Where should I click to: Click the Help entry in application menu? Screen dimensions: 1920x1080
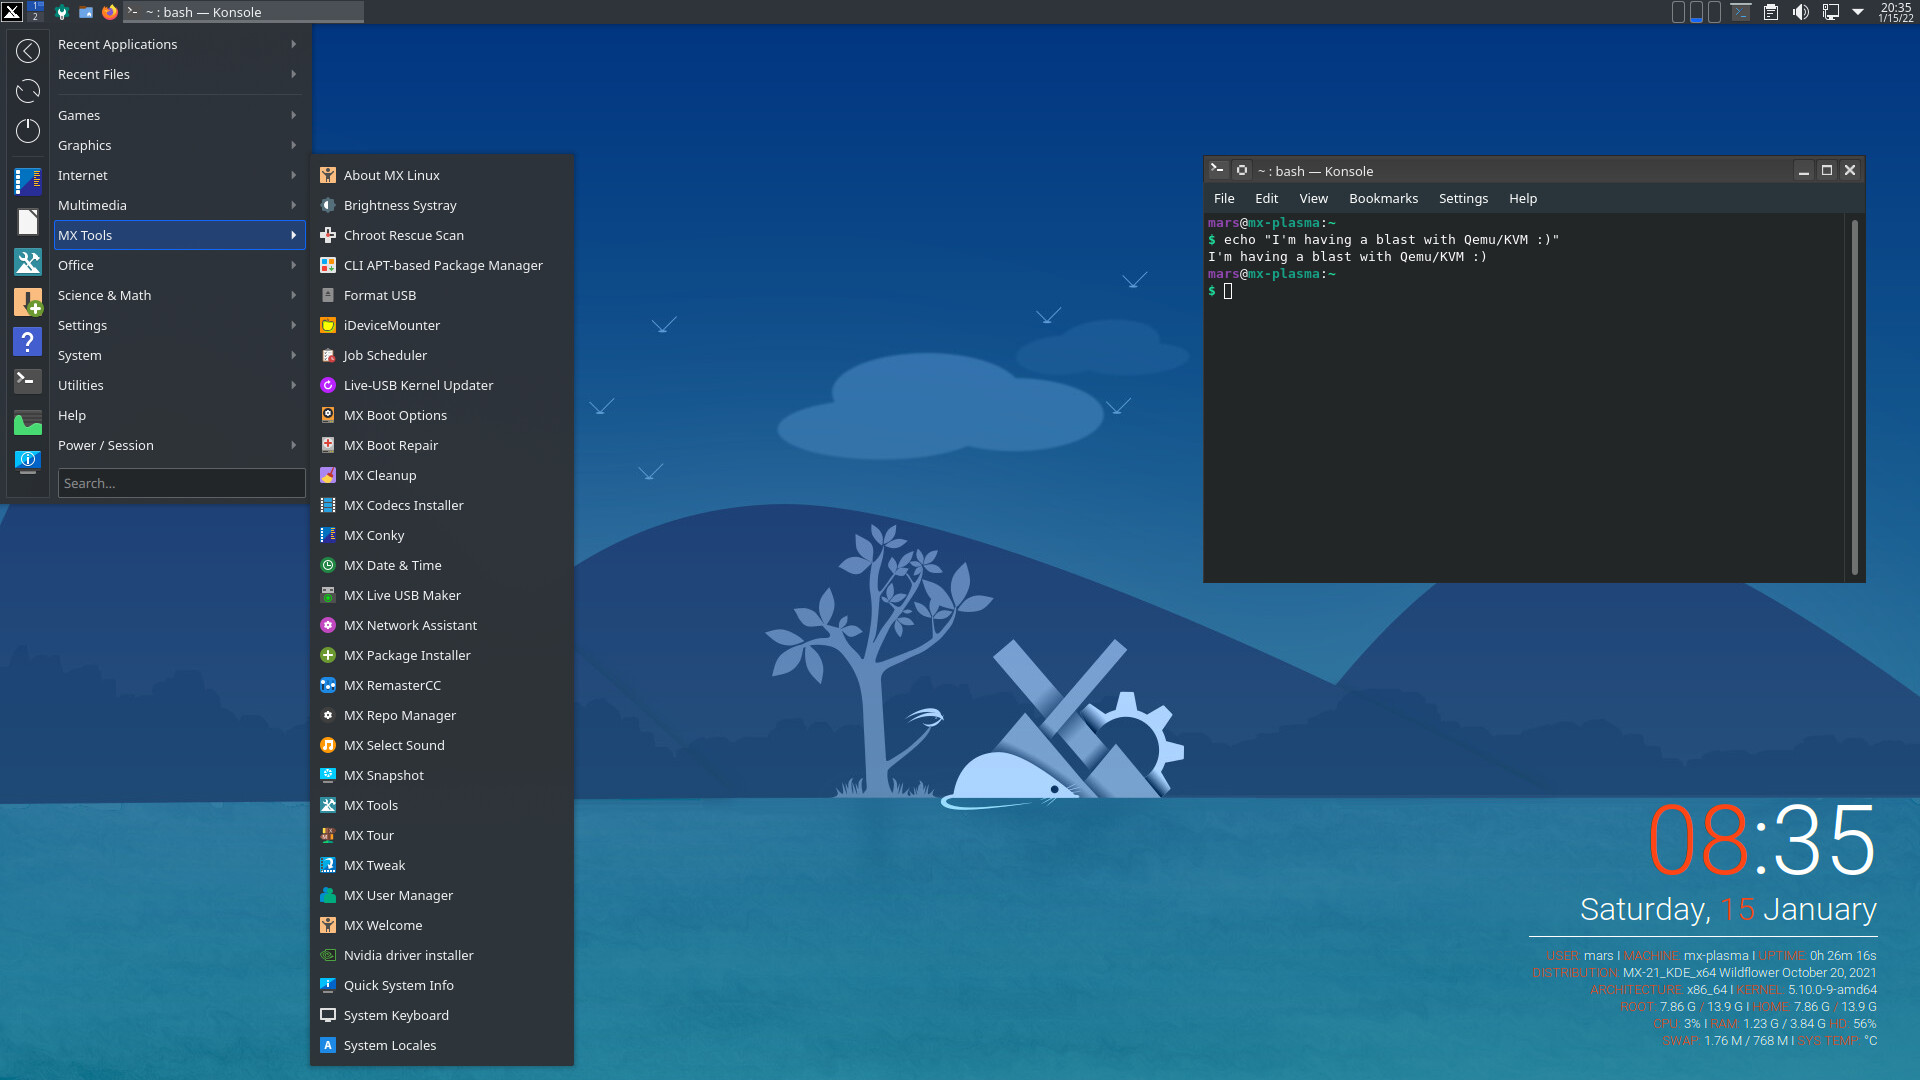pos(179,415)
